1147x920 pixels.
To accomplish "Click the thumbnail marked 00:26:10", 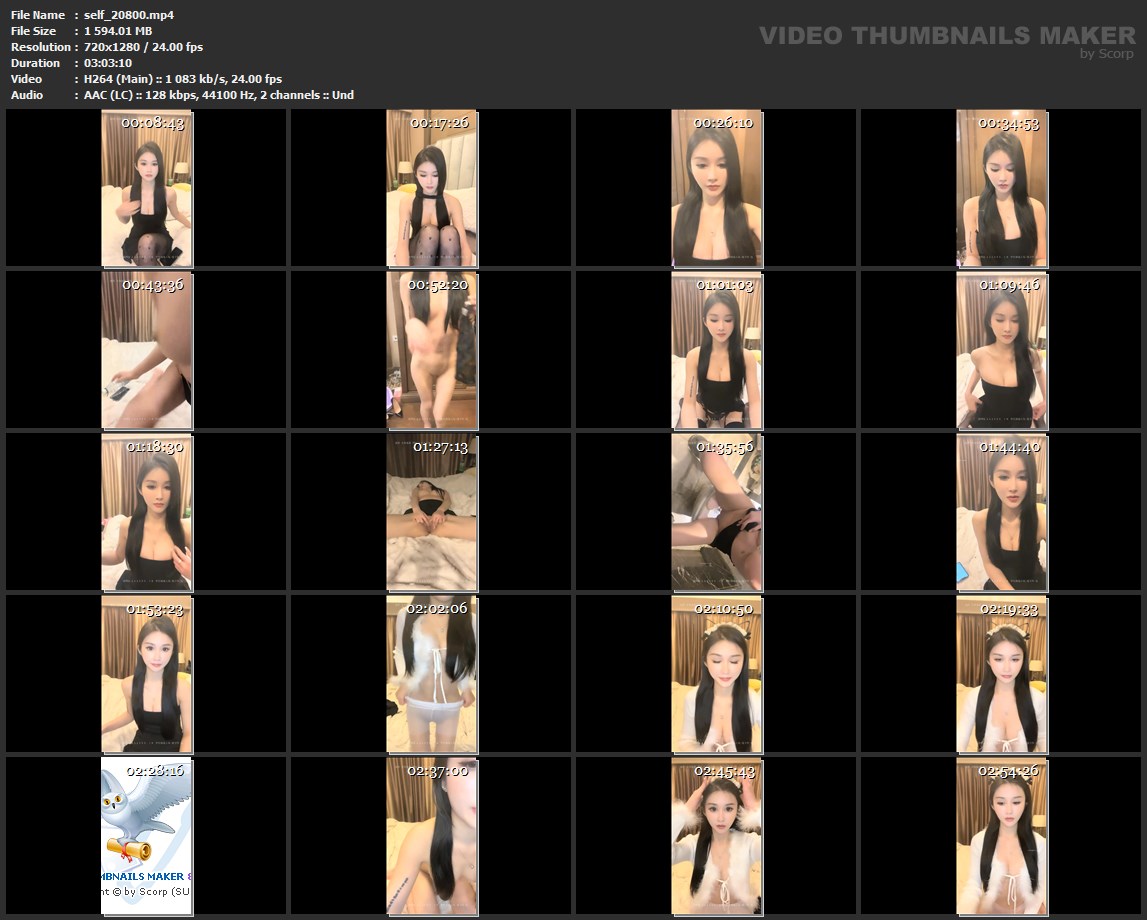I will tap(716, 188).
